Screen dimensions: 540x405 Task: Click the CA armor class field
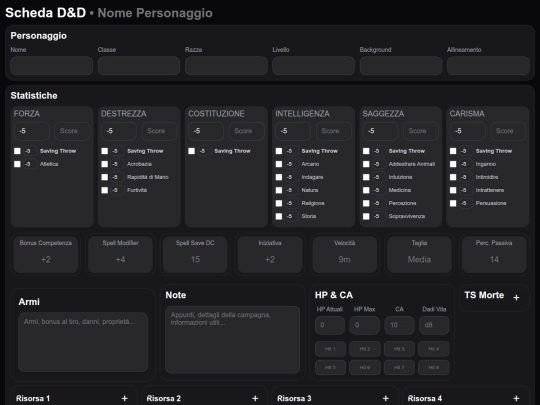399,325
